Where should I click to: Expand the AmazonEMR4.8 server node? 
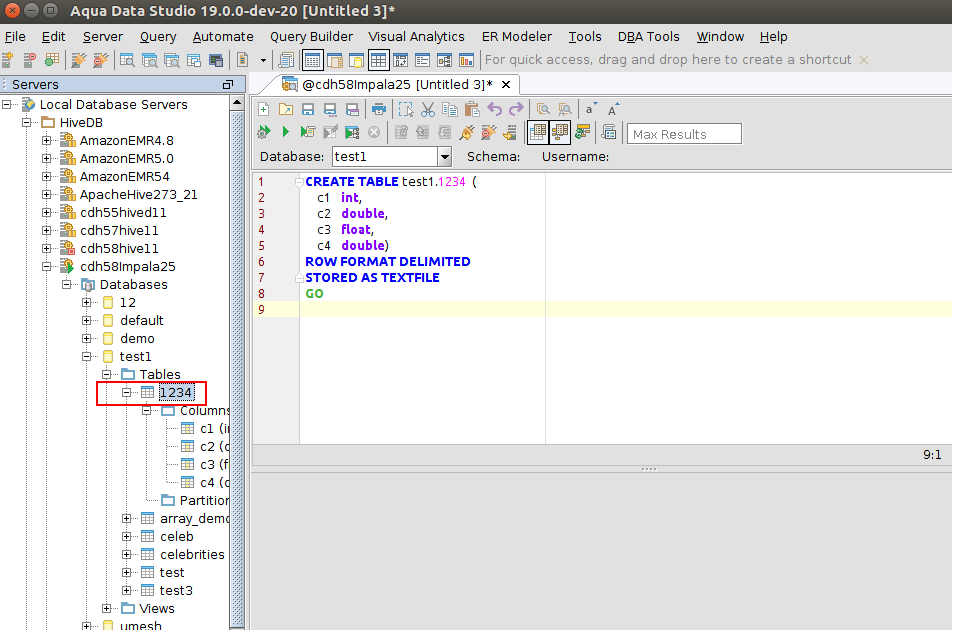[x=47, y=141]
